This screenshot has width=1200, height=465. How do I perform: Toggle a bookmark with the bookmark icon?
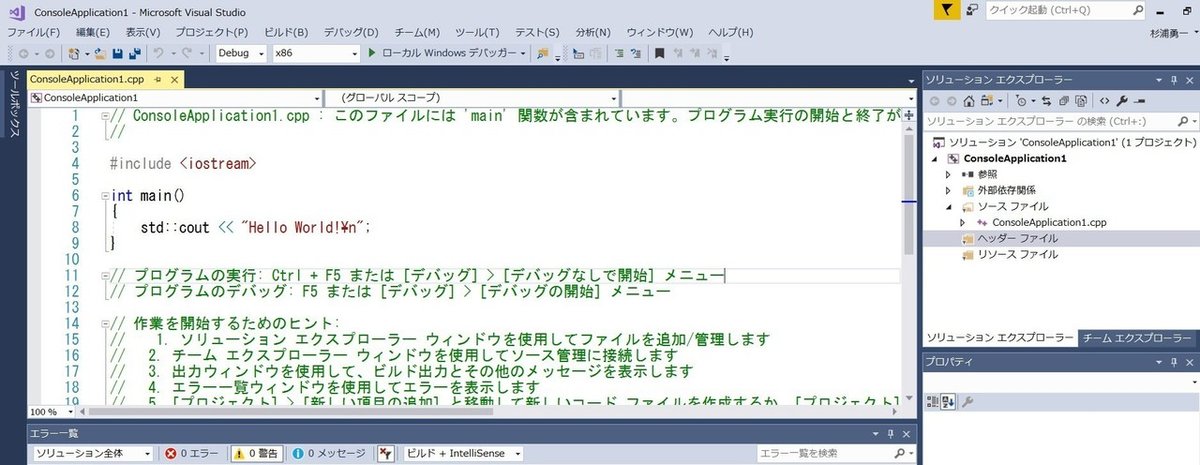point(660,53)
